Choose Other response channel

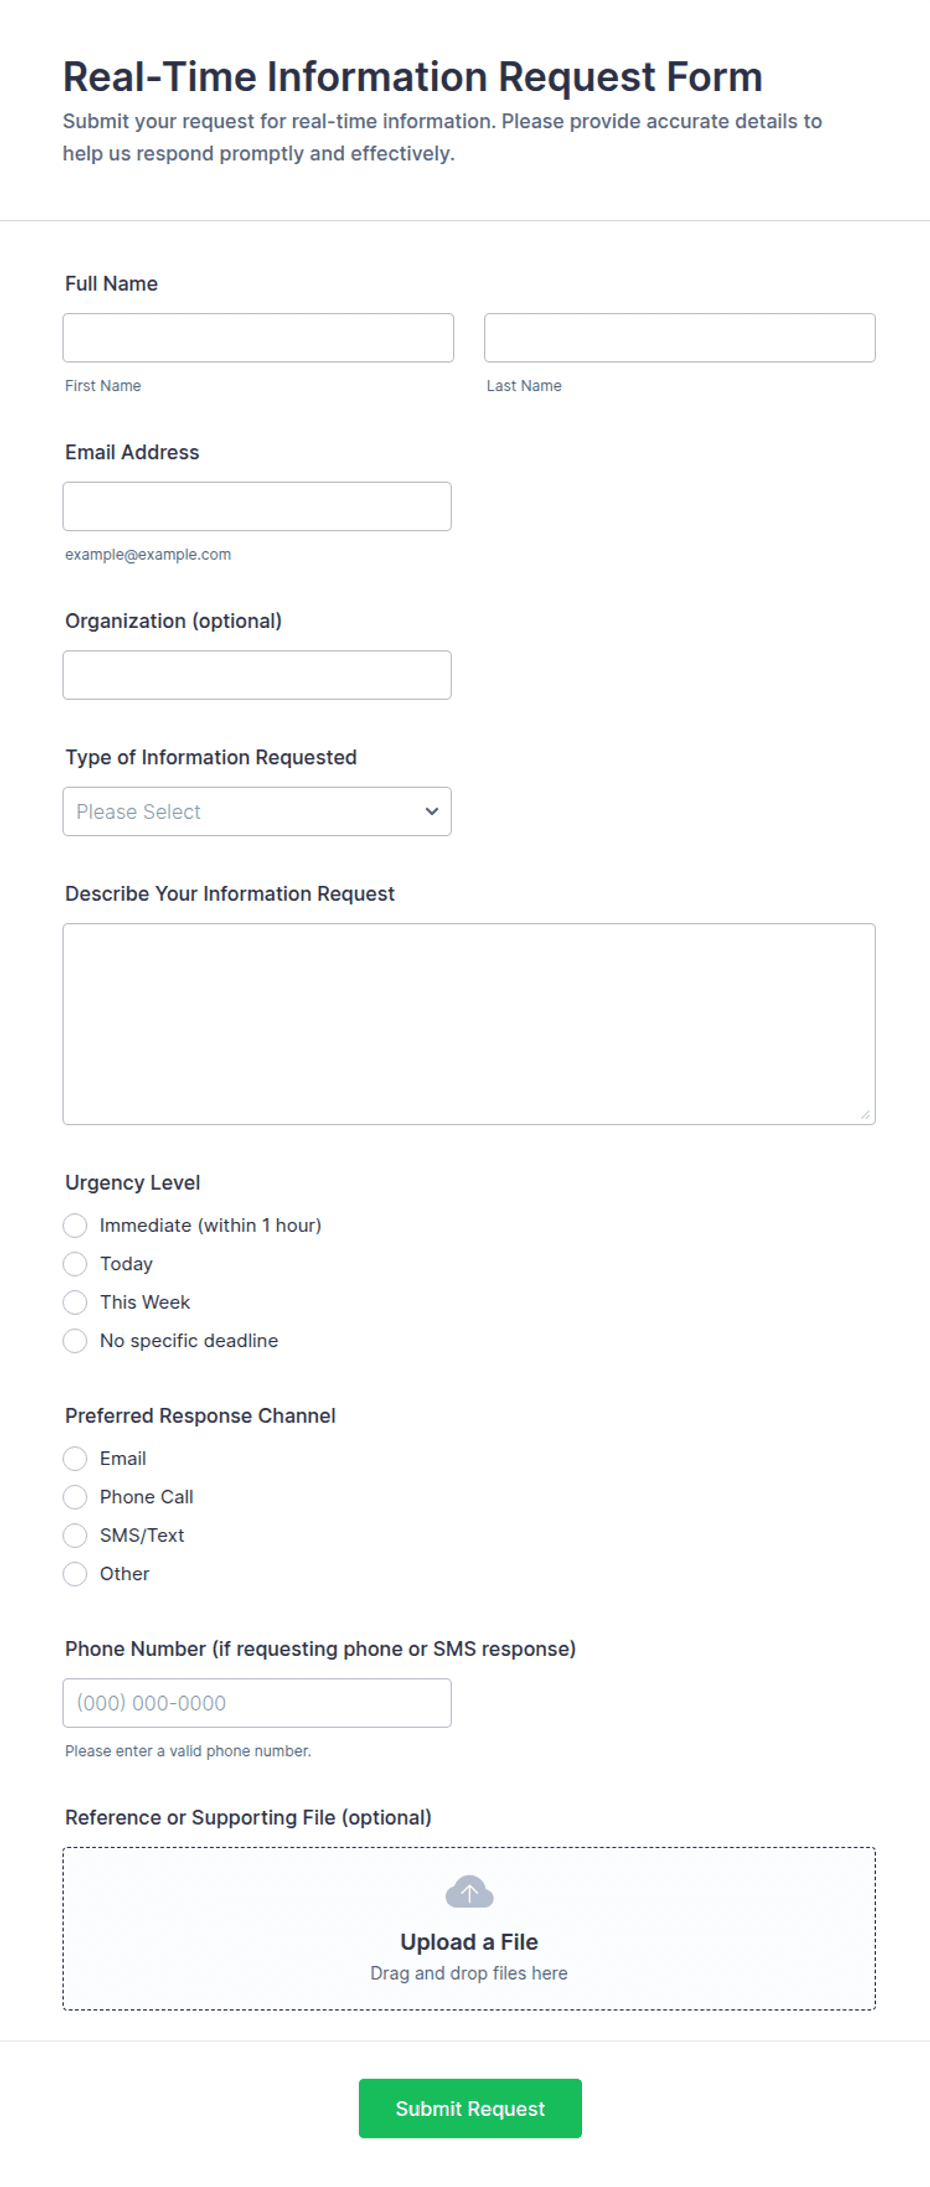(75, 1573)
